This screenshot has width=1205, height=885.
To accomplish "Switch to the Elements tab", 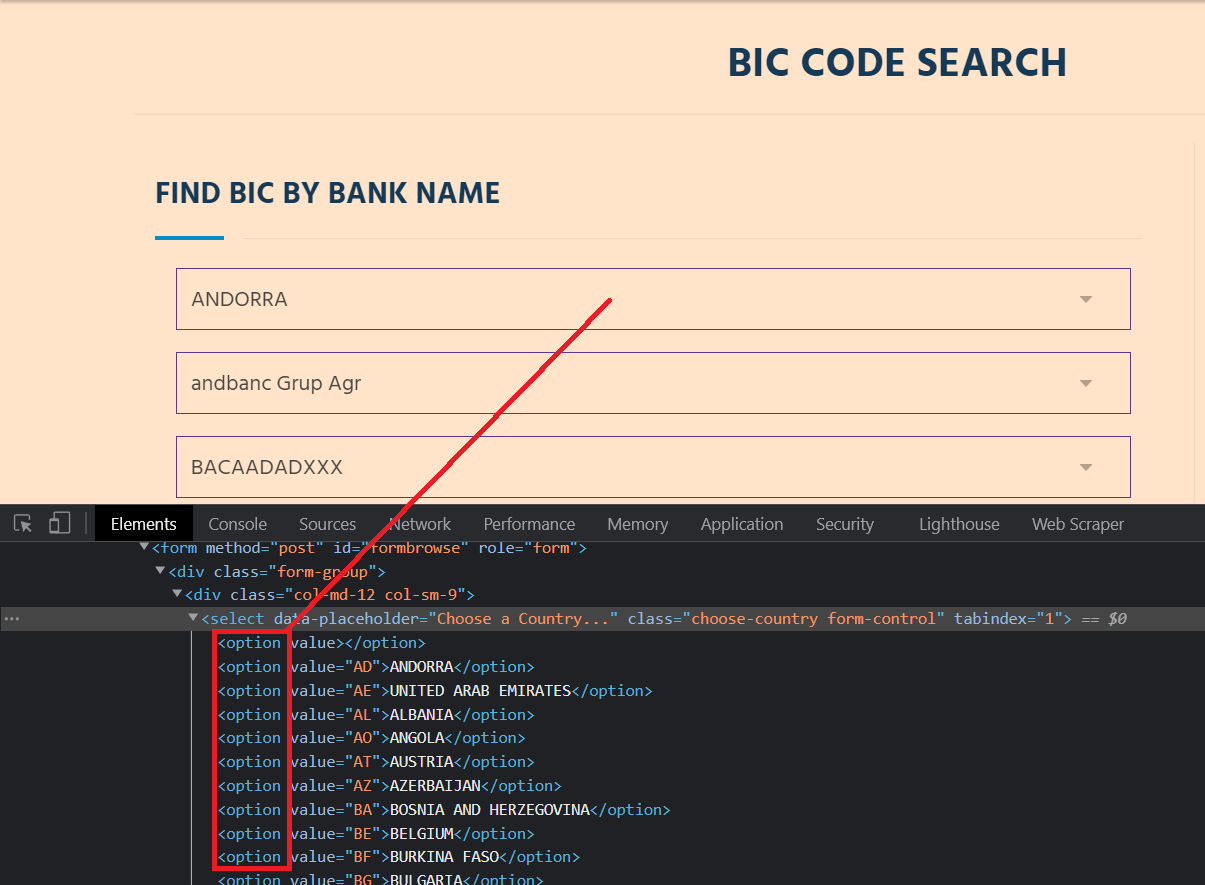I will click(143, 524).
